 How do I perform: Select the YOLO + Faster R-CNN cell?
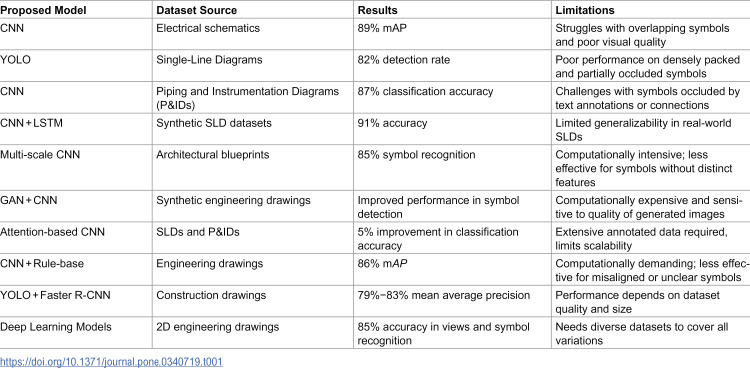pyautogui.click(x=76, y=302)
